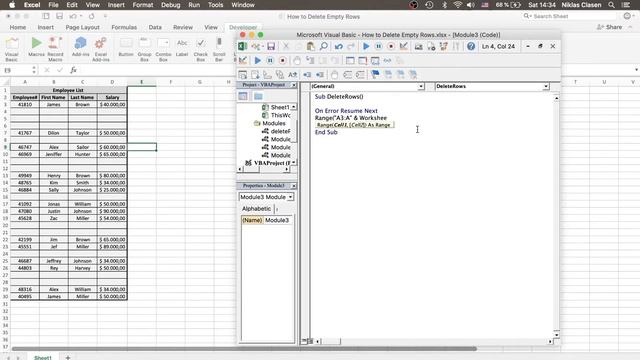This screenshot has width=640, height=360.
Task: Click the Share button in Excel
Action: point(609,27)
